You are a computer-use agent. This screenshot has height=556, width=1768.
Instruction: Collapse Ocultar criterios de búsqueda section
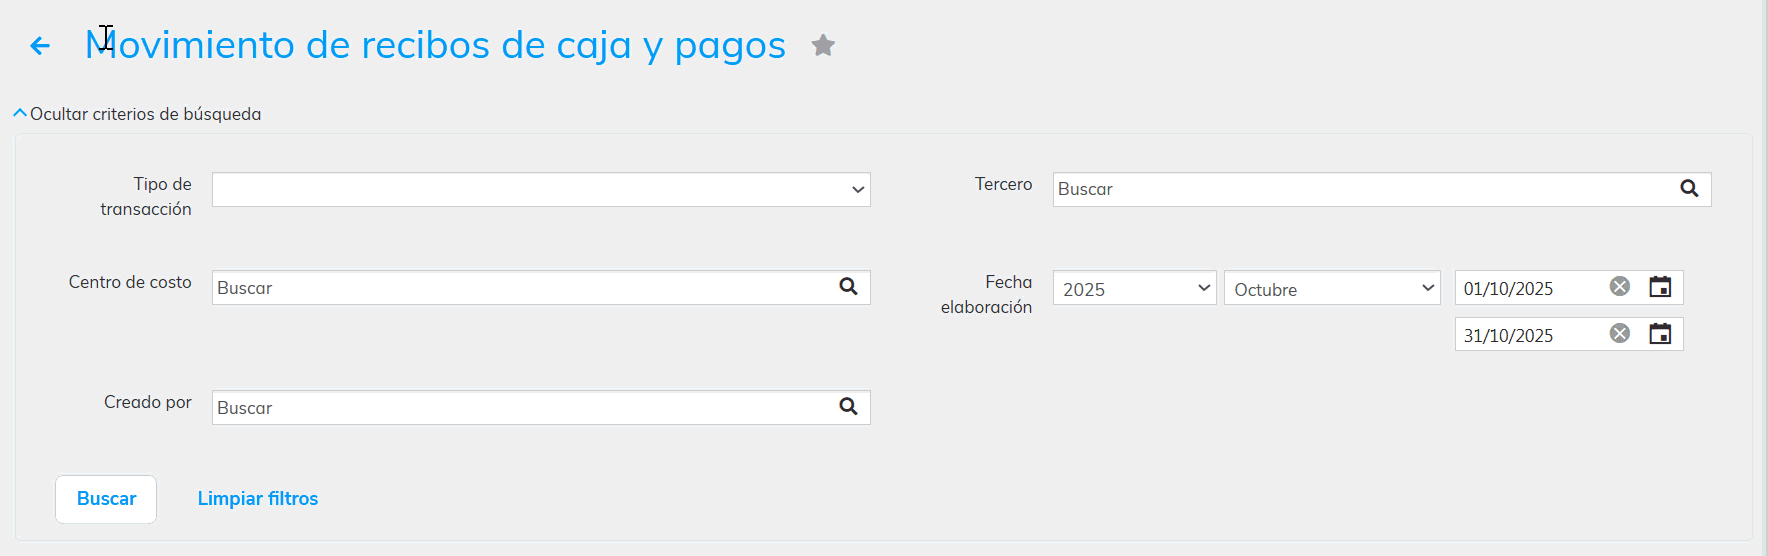[137, 114]
